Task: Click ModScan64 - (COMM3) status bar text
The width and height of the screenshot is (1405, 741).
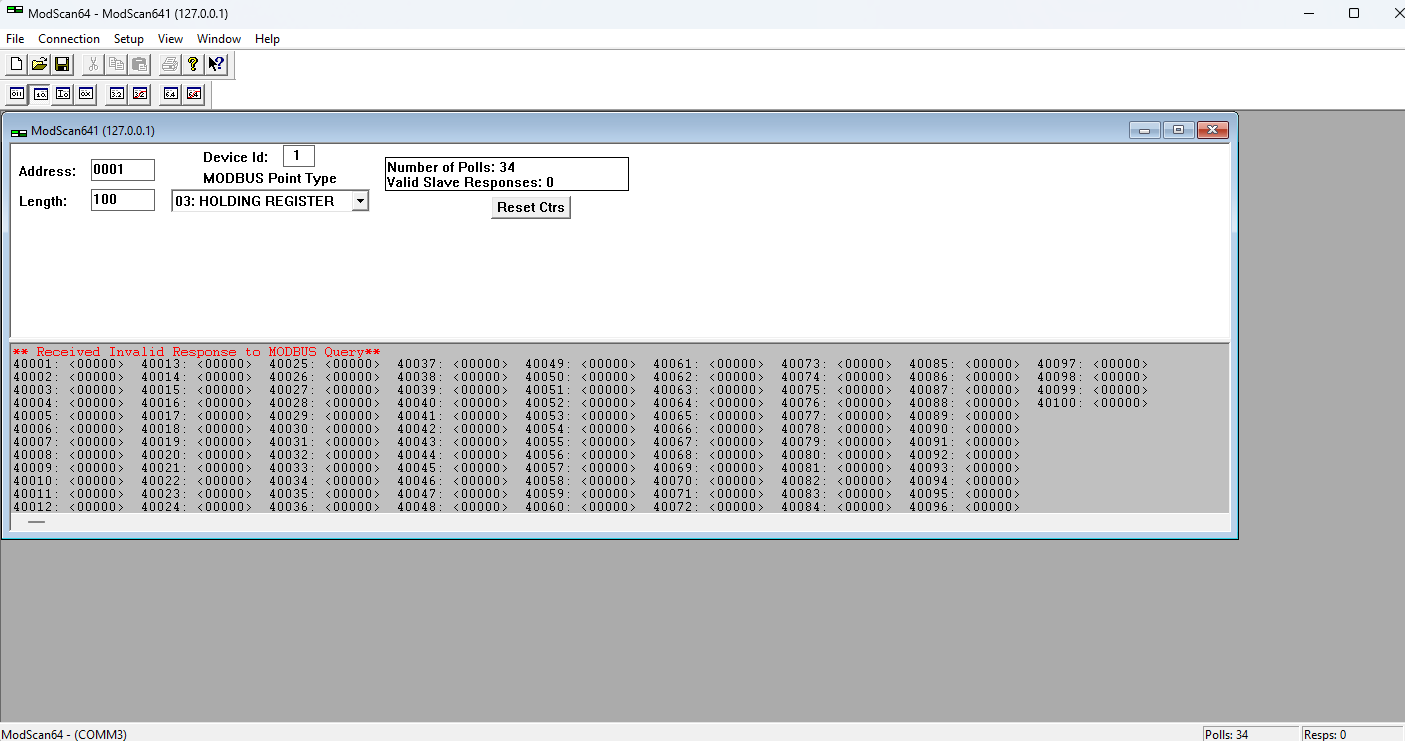Action: pyautogui.click(x=64, y=734)
